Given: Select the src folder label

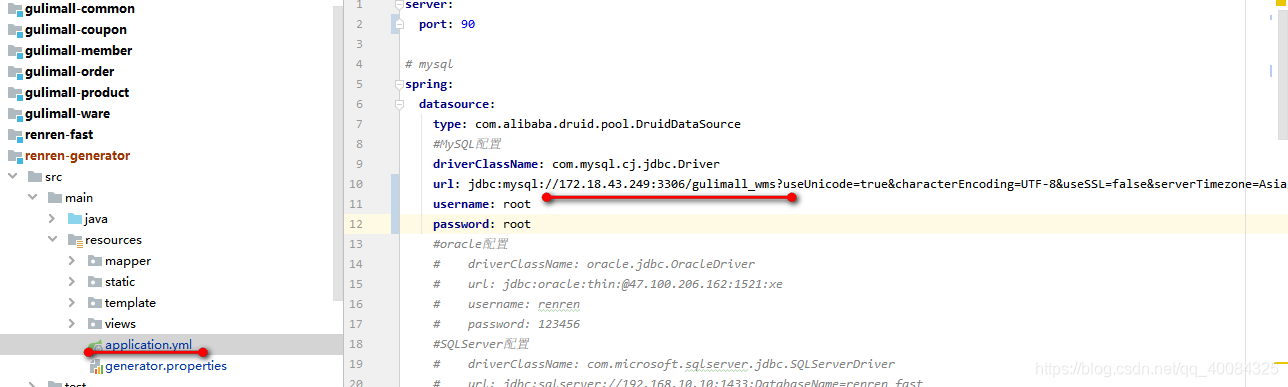Looking at the screenshot, I should point(54,177).
